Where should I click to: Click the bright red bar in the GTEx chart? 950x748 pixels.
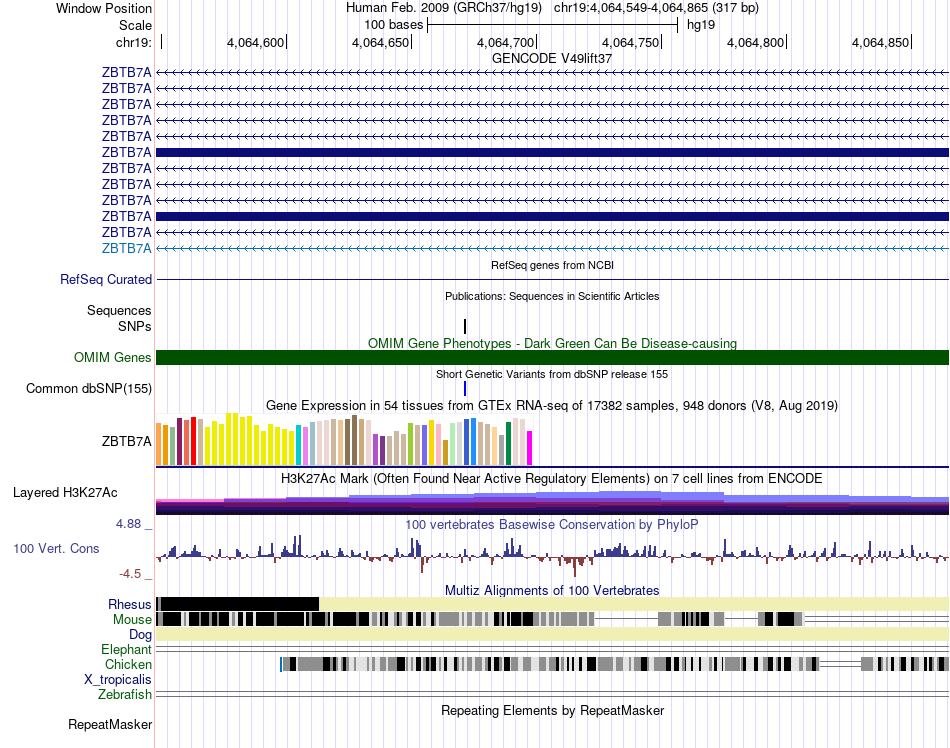click(193, 441)
